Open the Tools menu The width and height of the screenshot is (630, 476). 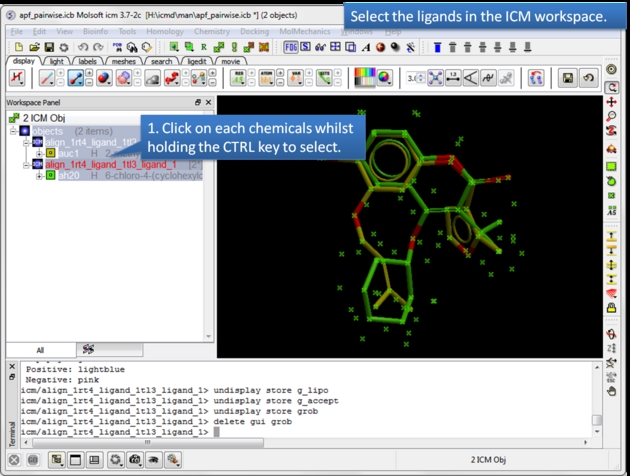click(128, 32)
